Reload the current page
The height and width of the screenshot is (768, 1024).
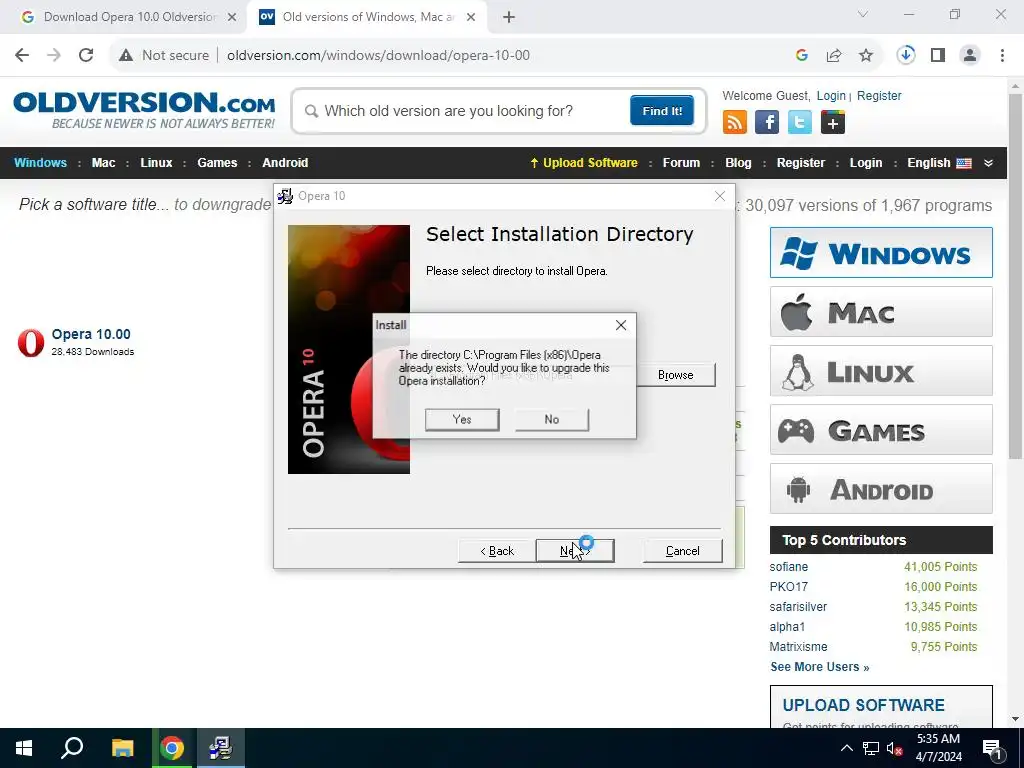point(86,56)
